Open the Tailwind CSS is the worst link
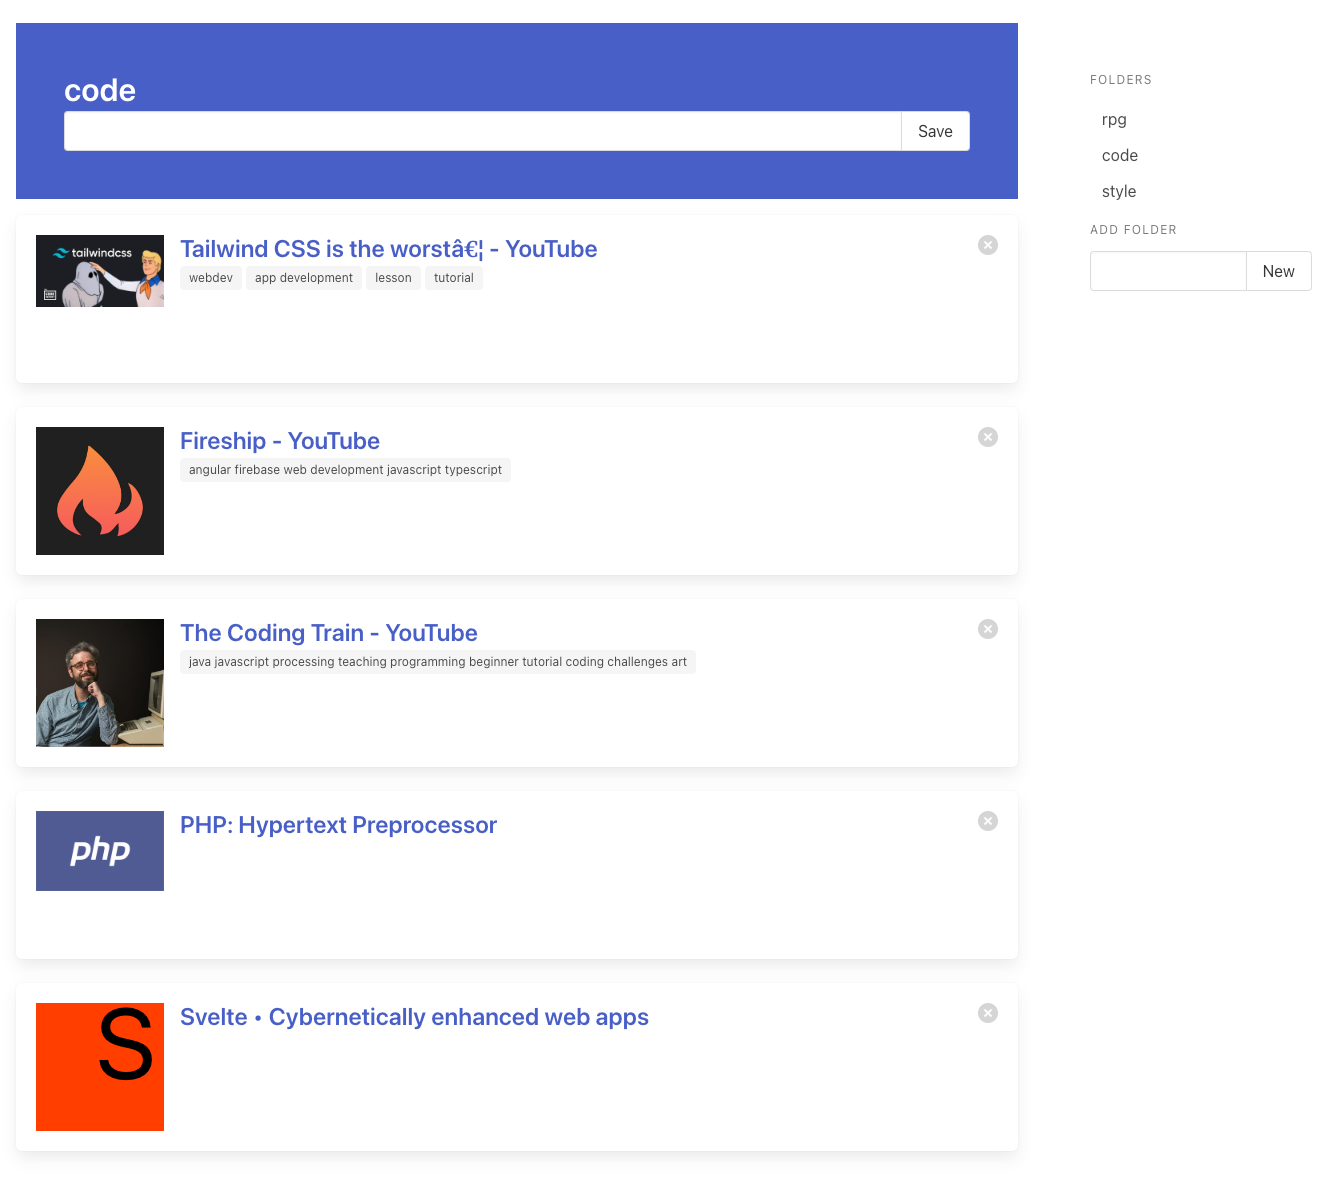Image resolution: width=1333 pixels, height=1191 pixels. point(388,249)
